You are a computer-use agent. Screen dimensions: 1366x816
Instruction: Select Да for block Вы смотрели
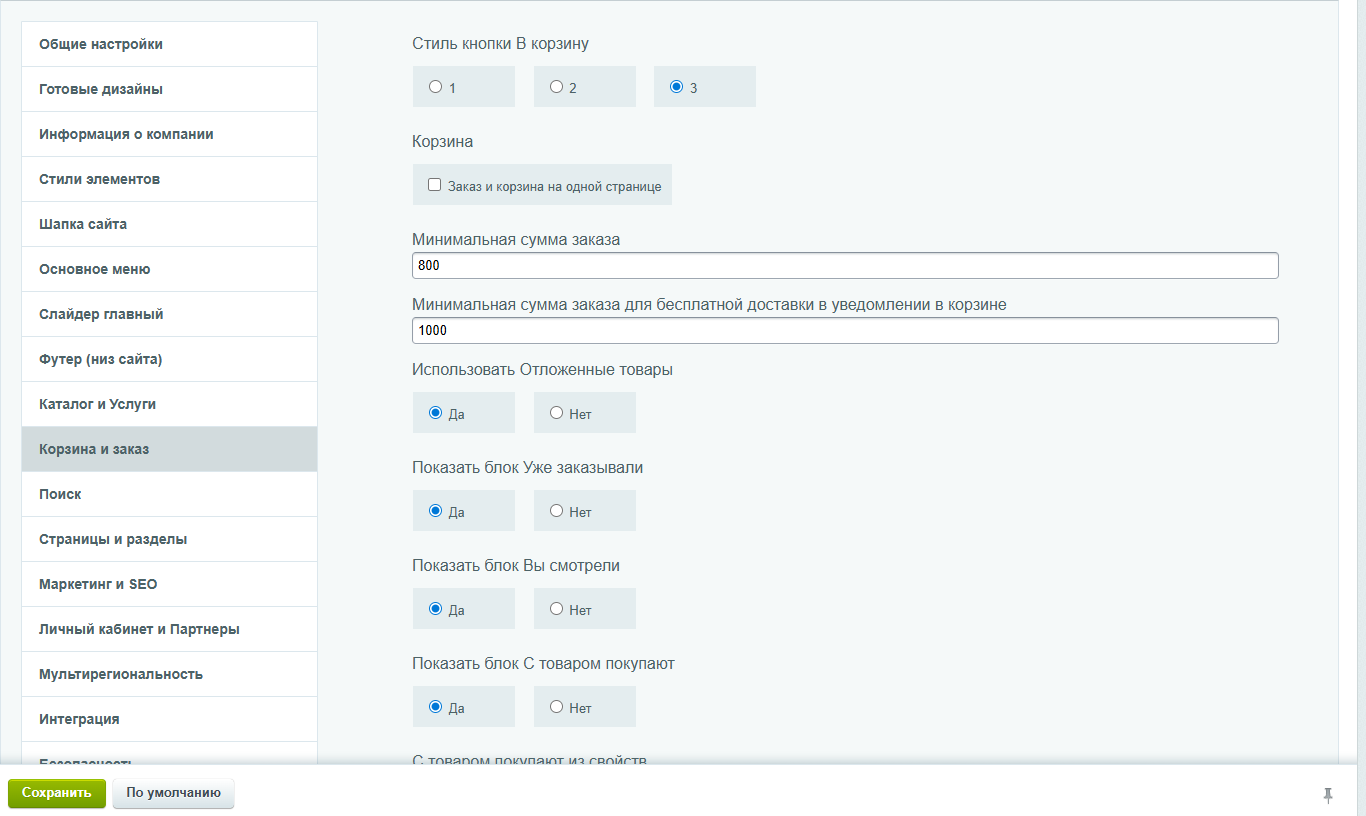click(435, 609)
